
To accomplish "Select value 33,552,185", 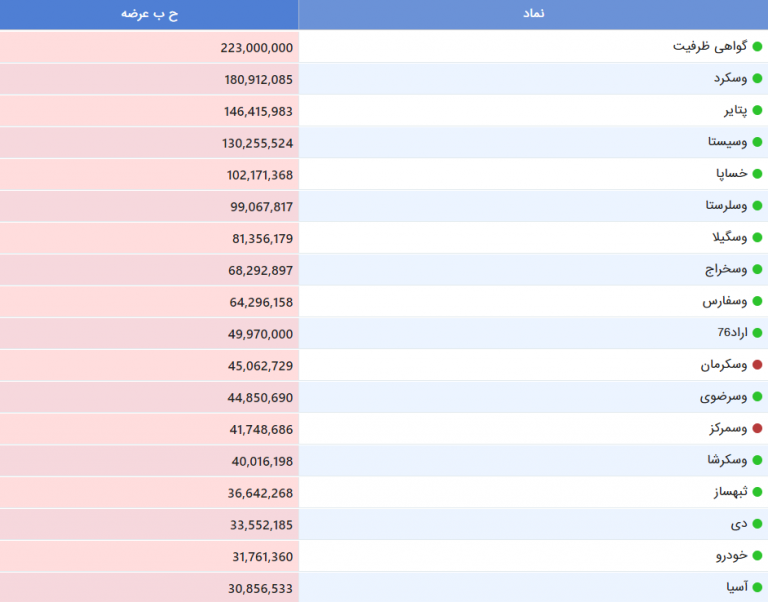I will 262,525.
